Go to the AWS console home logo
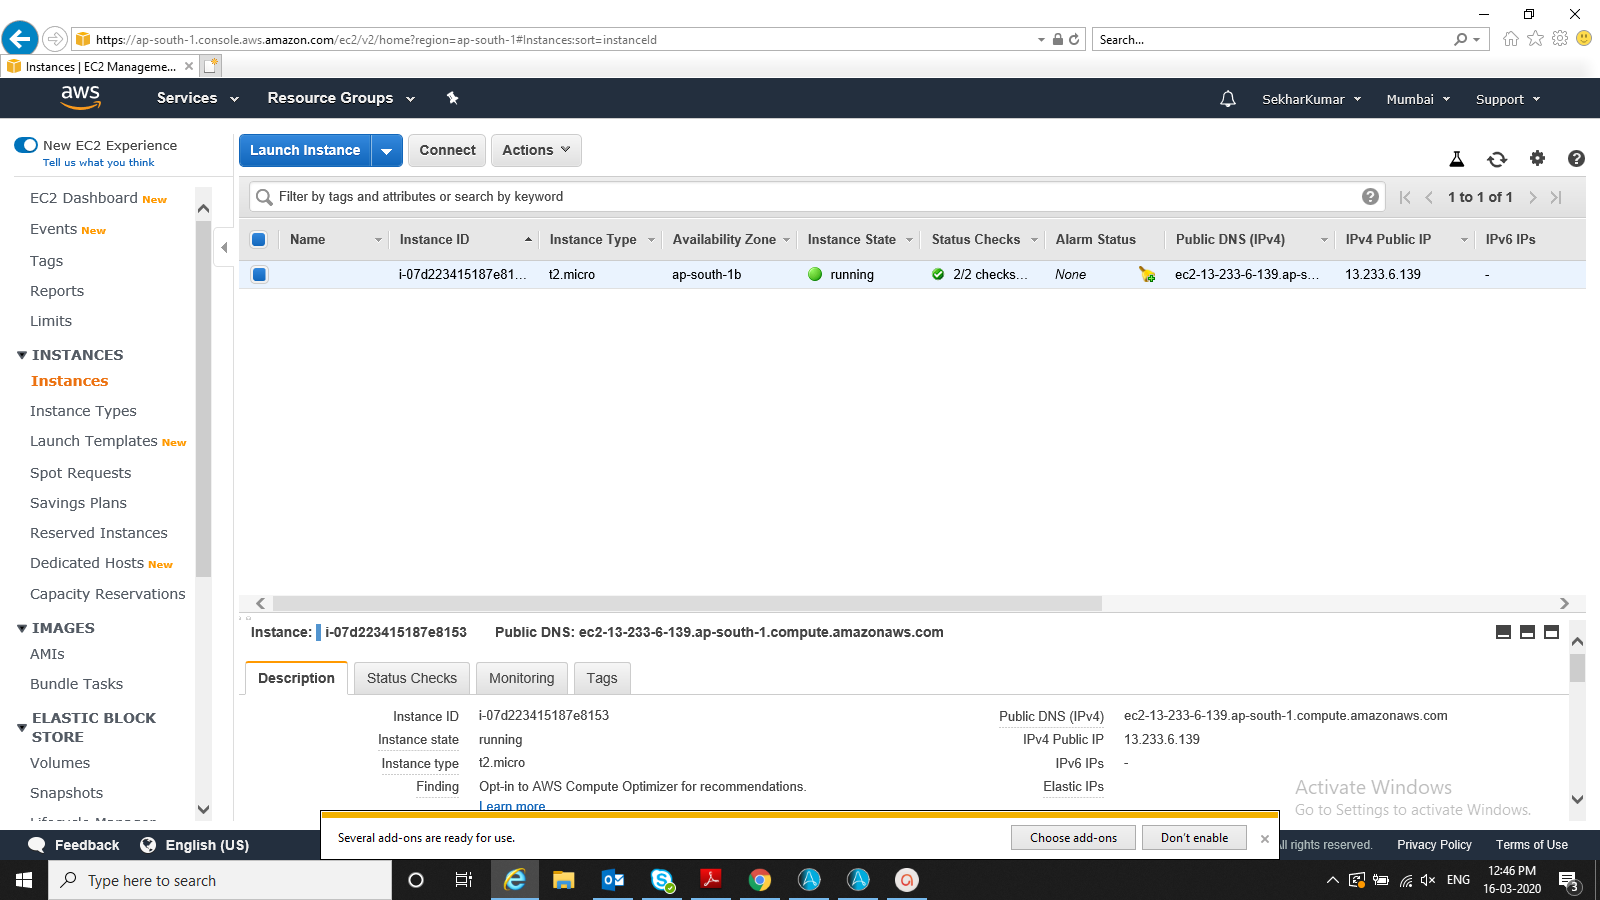 pos(80,97)
